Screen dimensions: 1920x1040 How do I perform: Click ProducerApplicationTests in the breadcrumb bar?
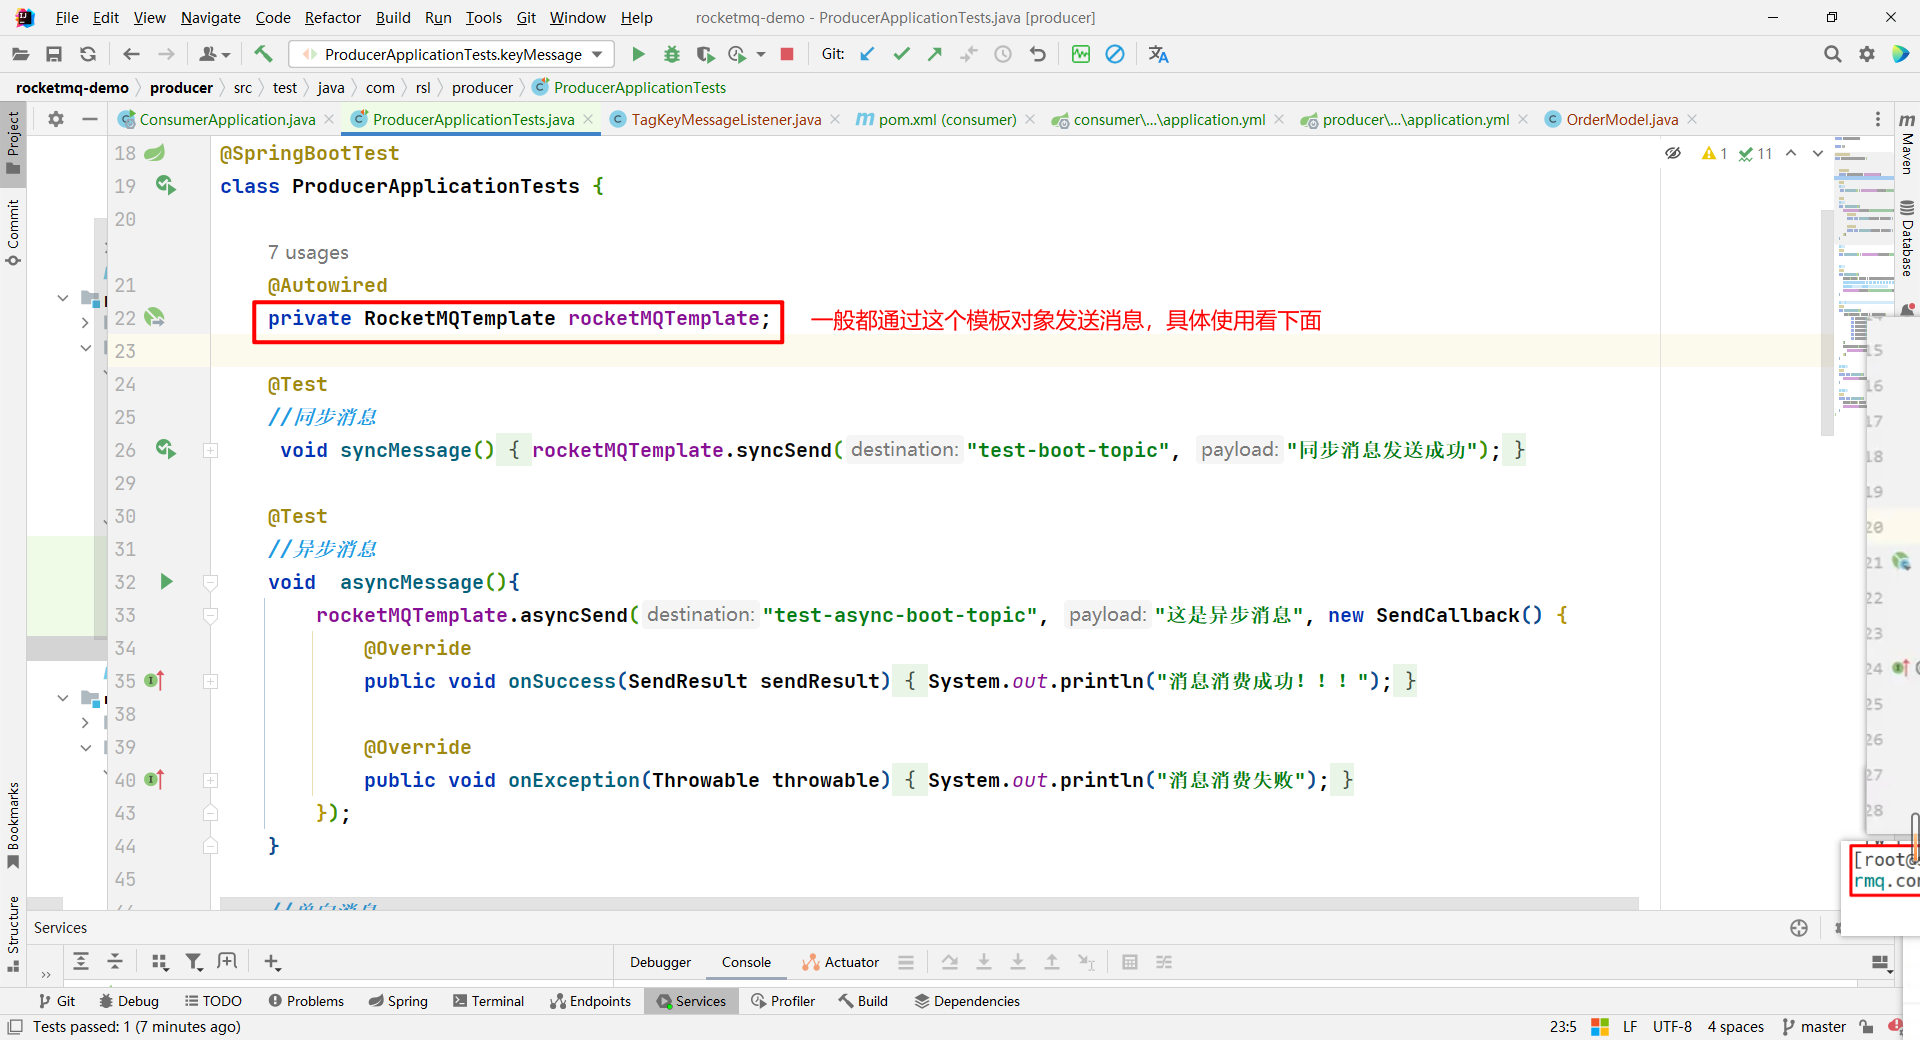pos(640,88)
